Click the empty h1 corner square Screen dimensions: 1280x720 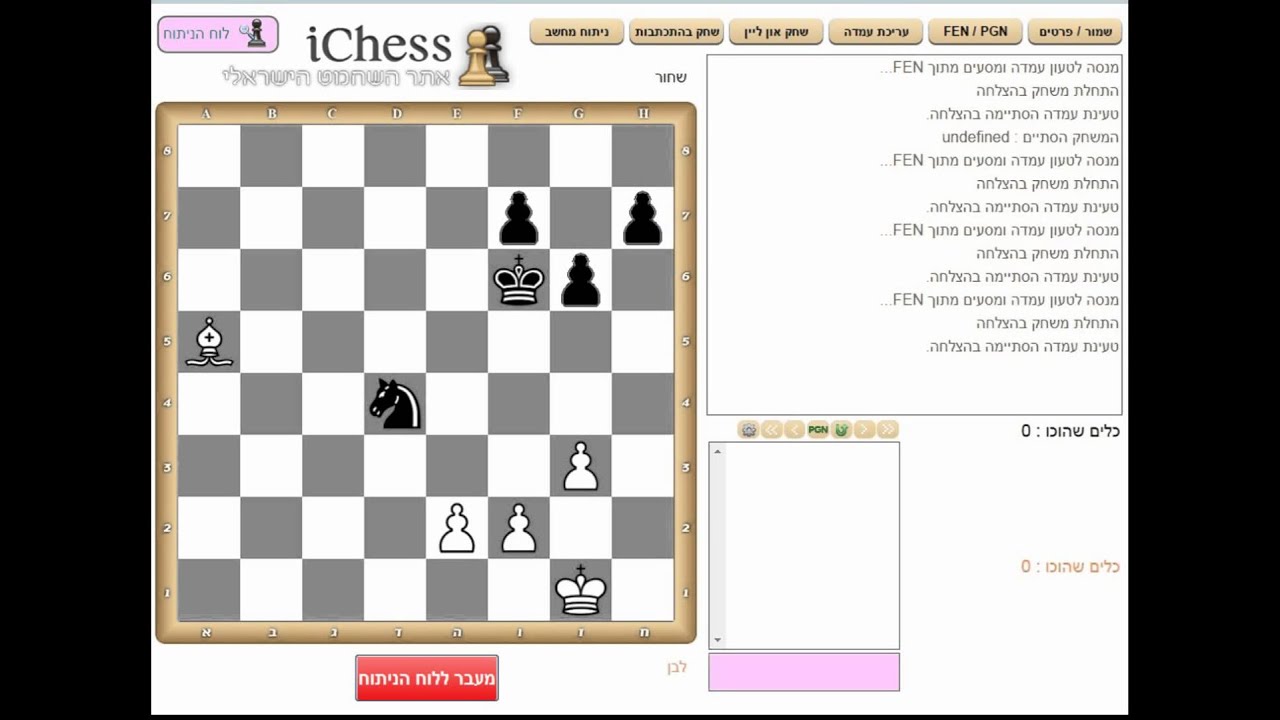[x=643, y=590]
